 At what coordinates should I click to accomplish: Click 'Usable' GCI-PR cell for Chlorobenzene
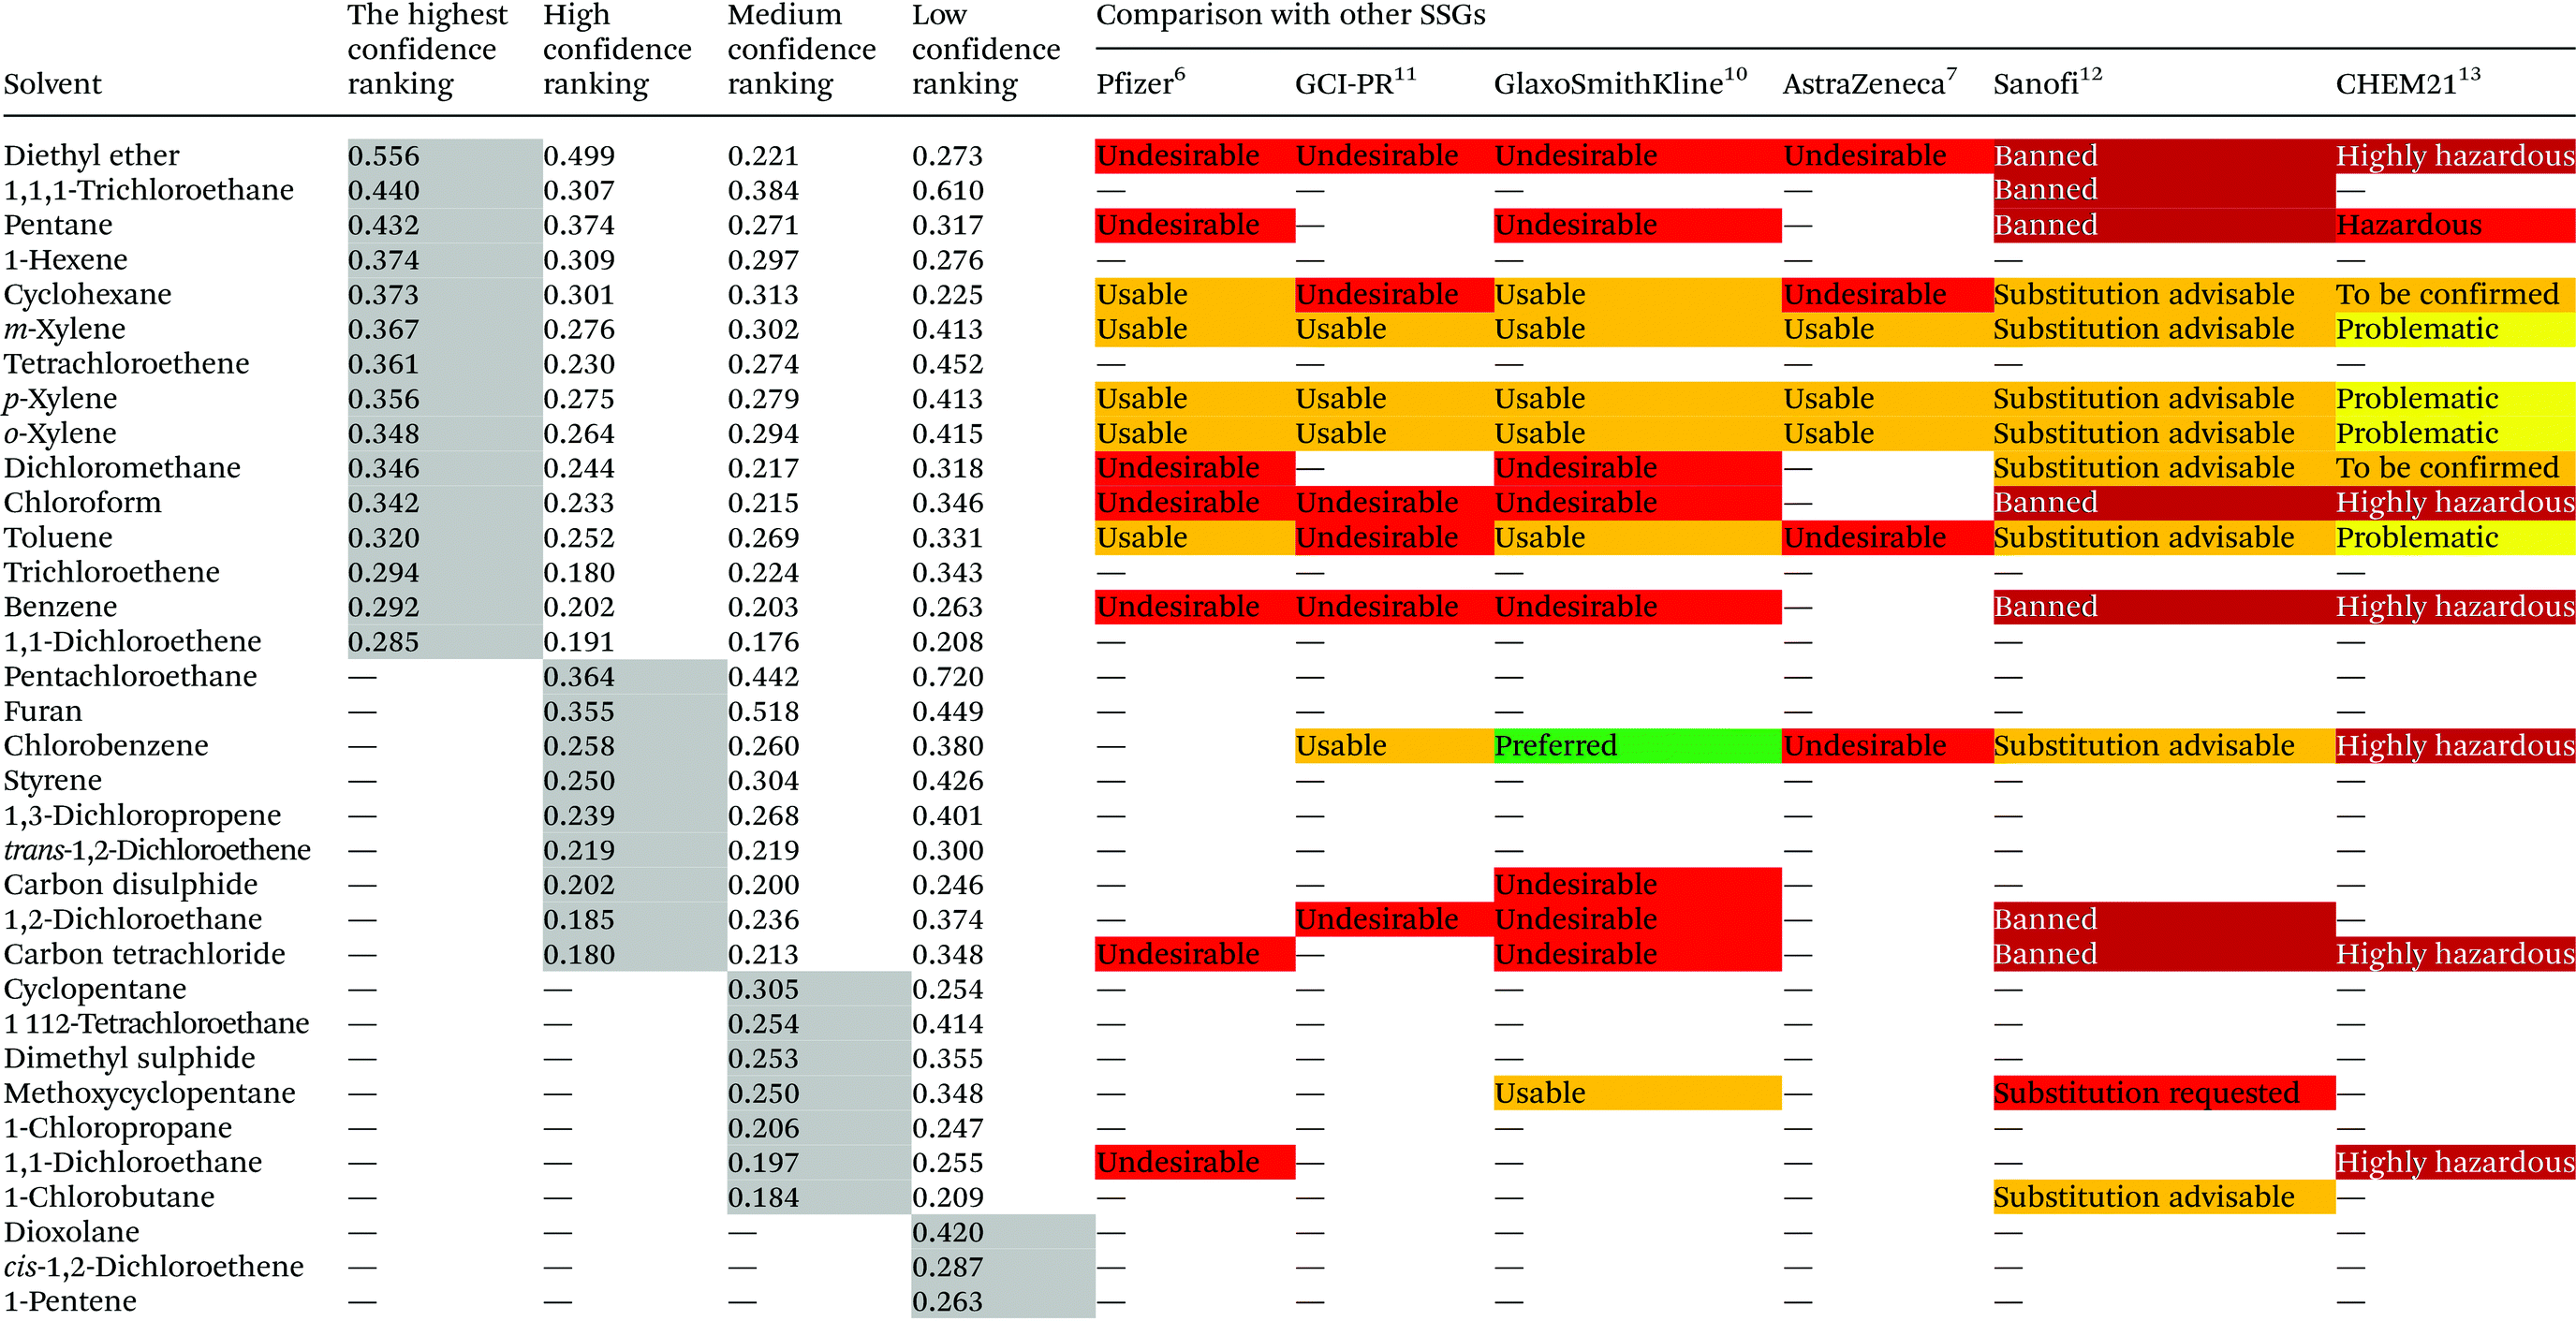click(x=1394, y=746)
